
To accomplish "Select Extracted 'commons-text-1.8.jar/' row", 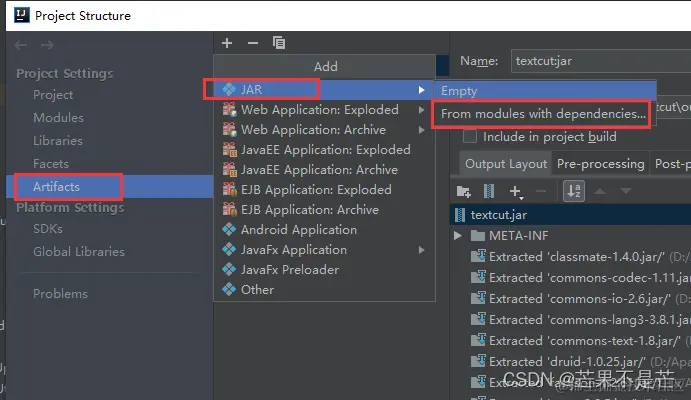I will pyautogui.click(x=571, y=340).
